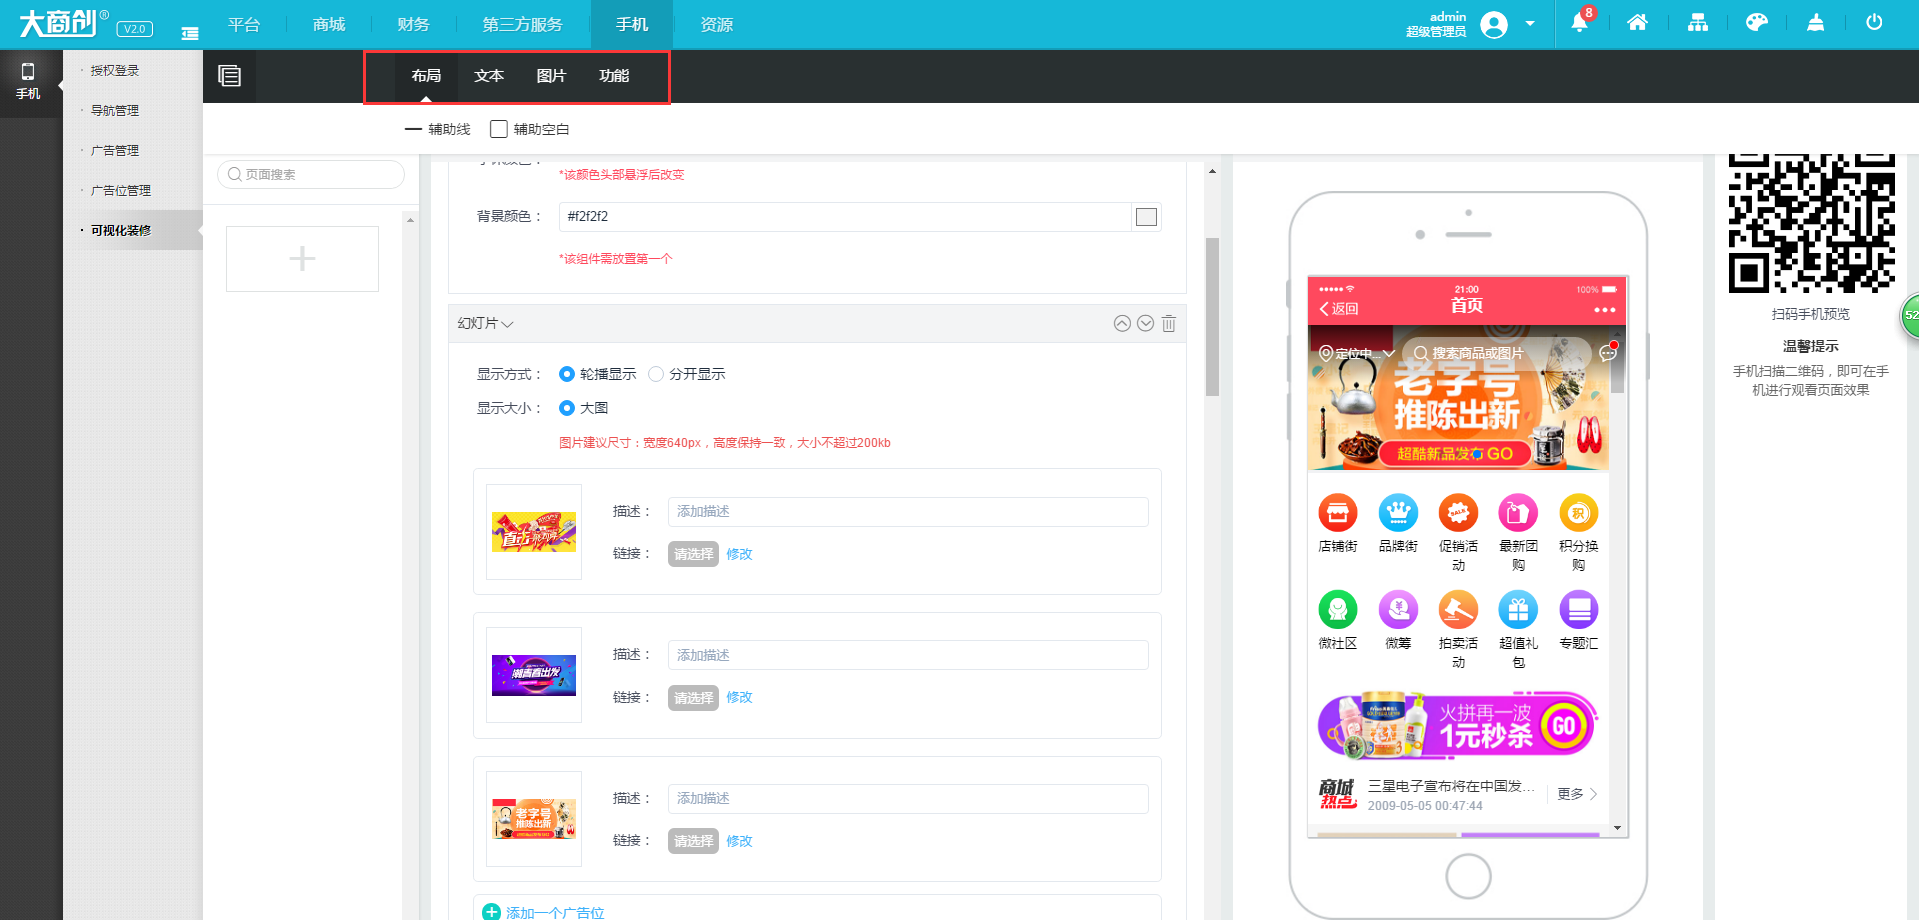Click the 页面搜索 search box

(311, 174)
